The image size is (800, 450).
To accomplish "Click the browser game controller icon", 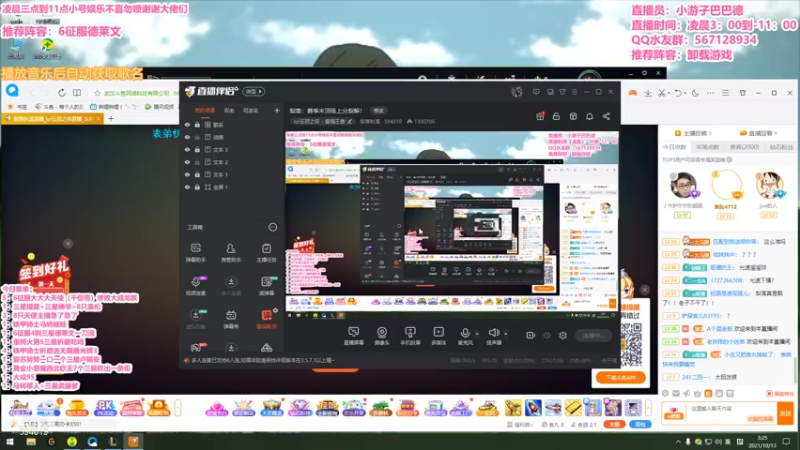I will click(x=633, y=93).
